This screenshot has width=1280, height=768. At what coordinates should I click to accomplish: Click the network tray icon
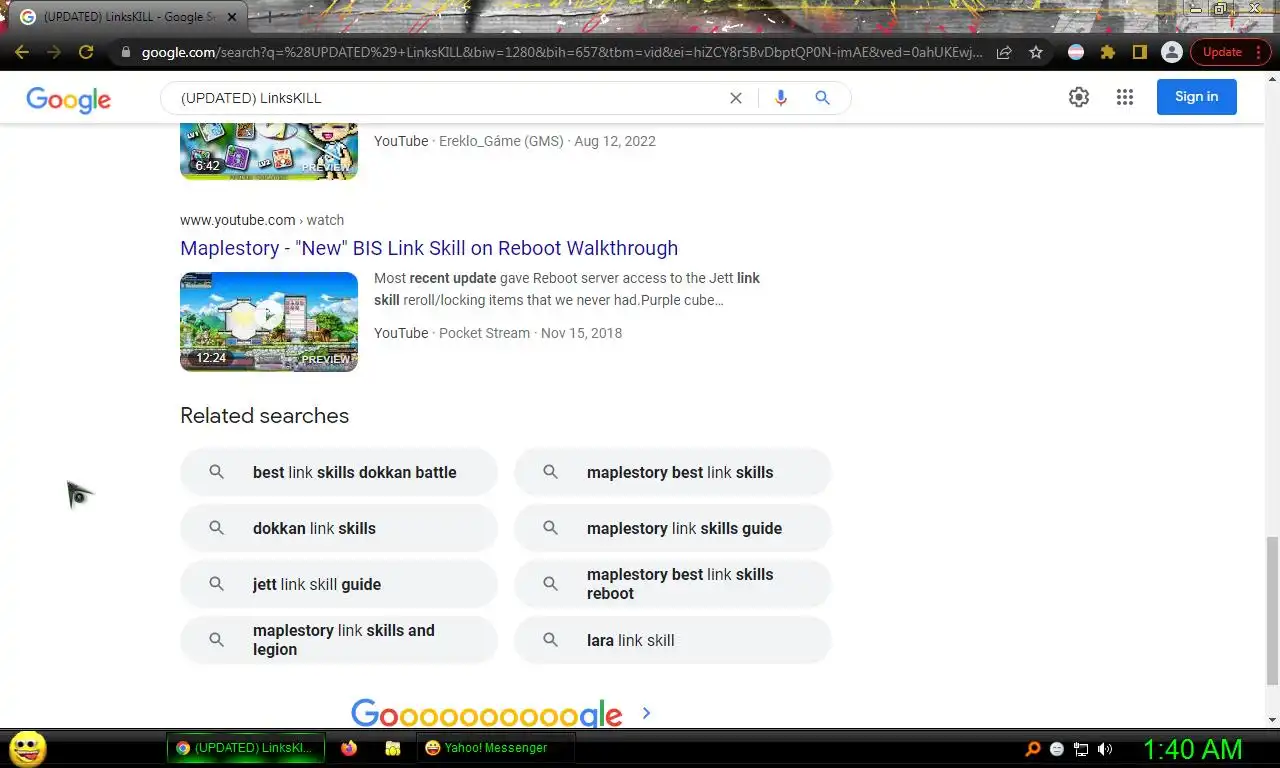tap(1081, 749)
